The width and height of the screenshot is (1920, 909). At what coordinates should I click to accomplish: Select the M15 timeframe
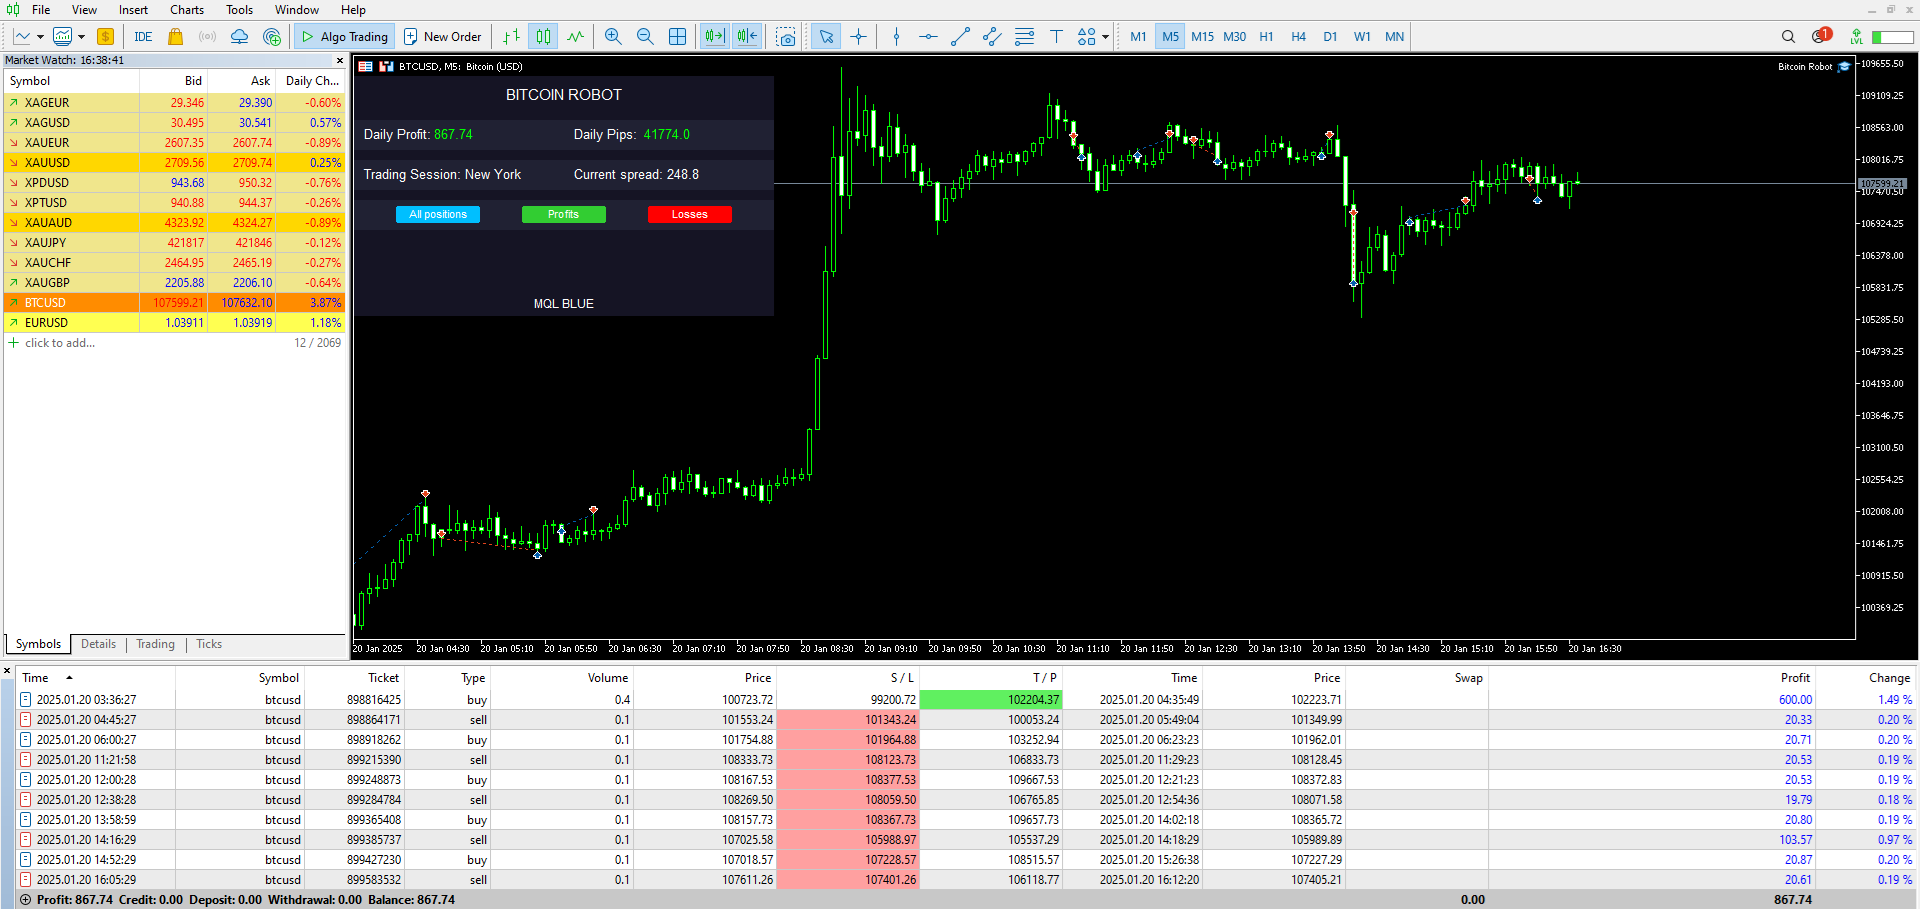[1202, 37]
